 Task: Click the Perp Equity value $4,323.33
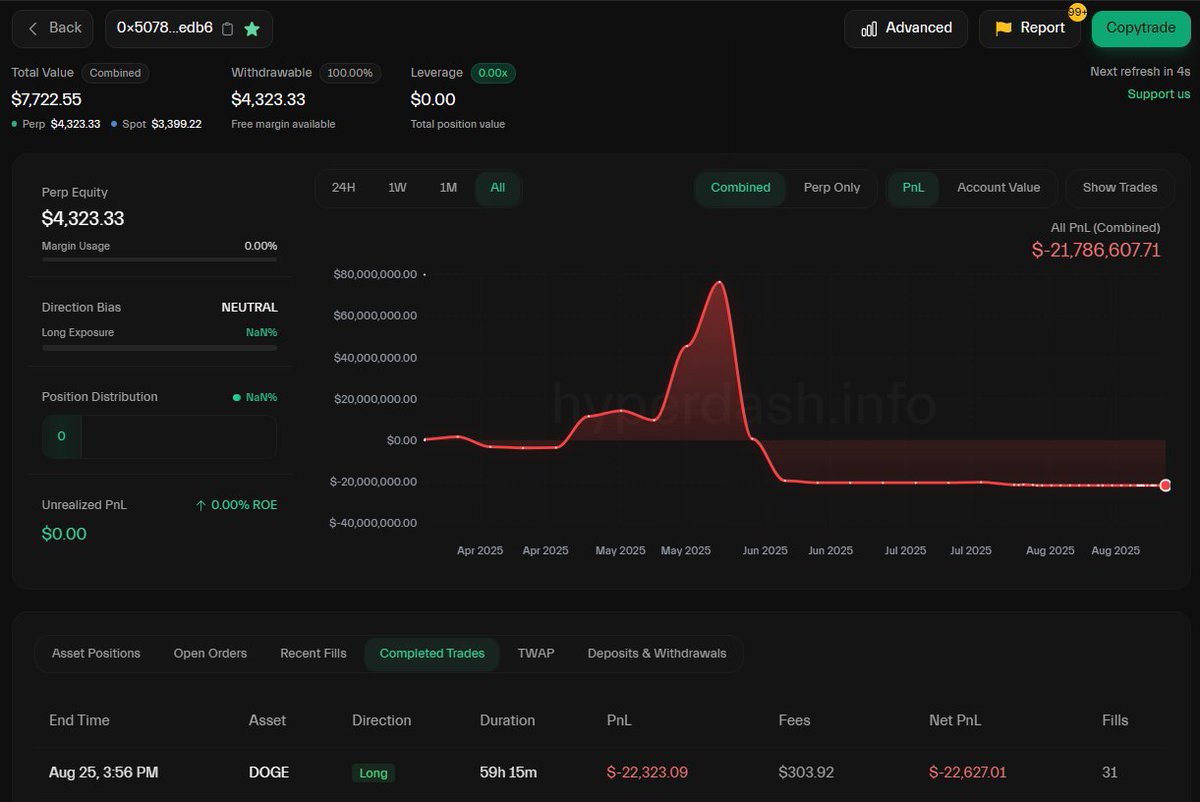click(83, 218)
